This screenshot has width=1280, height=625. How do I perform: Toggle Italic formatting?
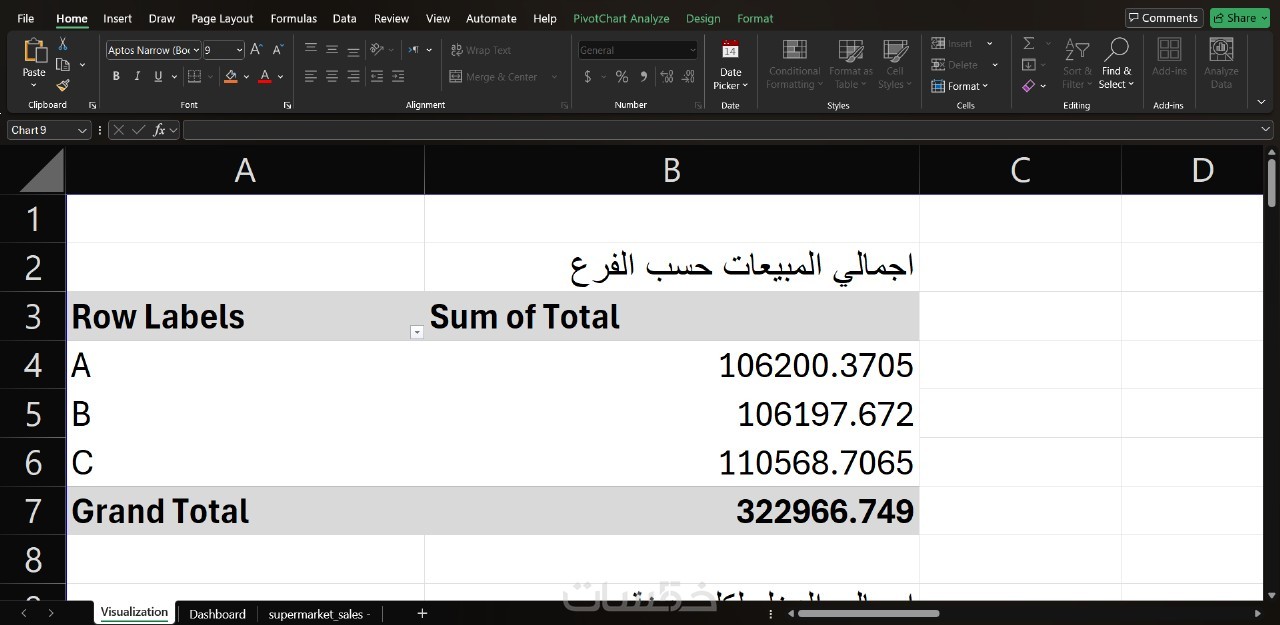coord(136,76)
